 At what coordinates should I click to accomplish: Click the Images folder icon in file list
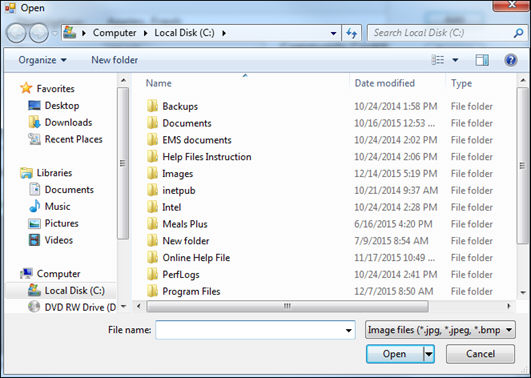coord(152,173)
